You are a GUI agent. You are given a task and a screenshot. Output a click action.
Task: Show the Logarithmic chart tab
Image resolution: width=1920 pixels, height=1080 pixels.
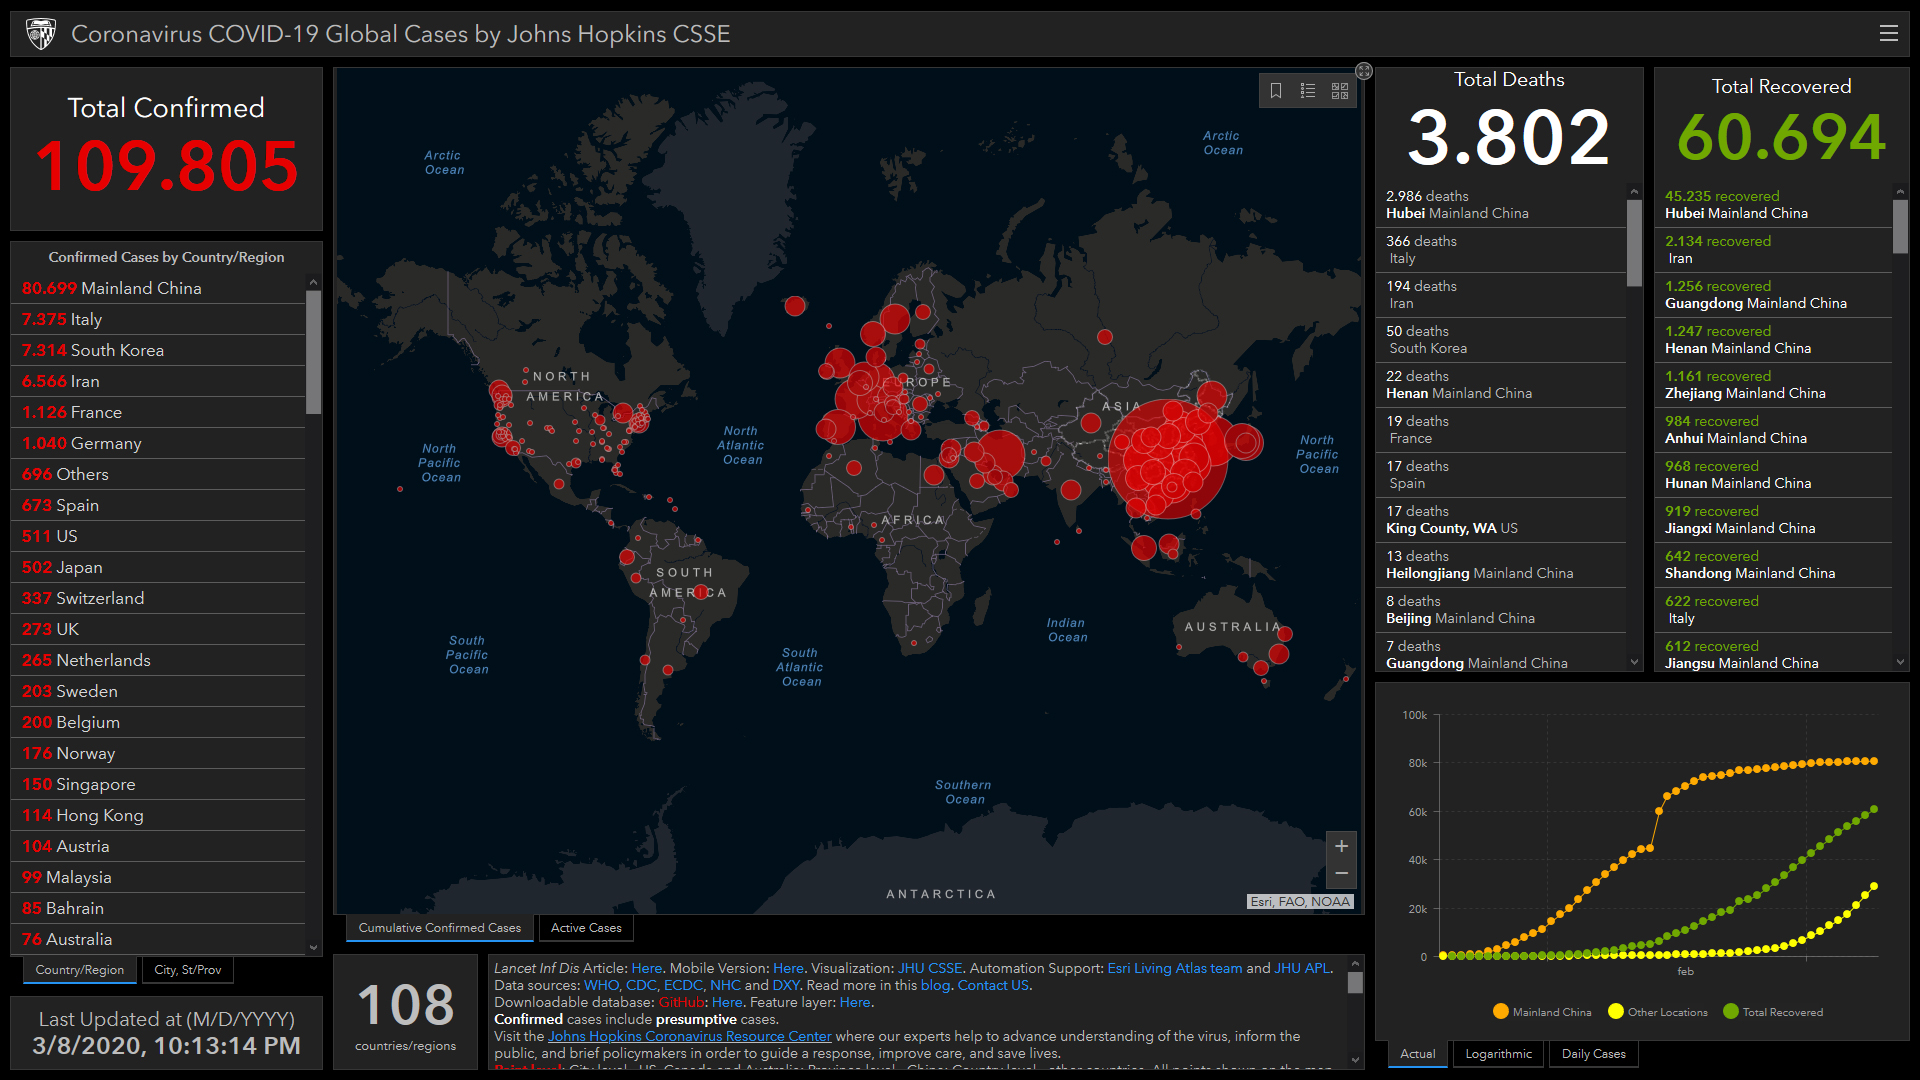1498,1054
